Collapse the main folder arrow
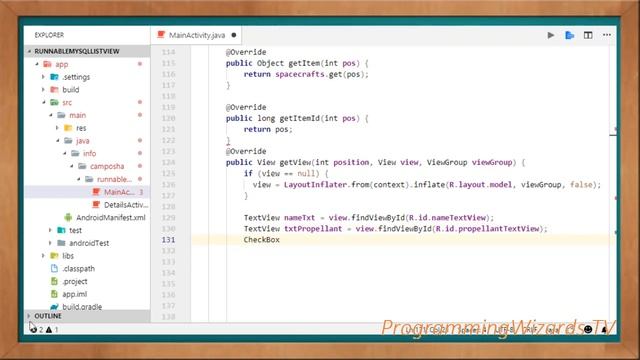The width and height of the screenshot is (640, 360). (x=51, y=115)
